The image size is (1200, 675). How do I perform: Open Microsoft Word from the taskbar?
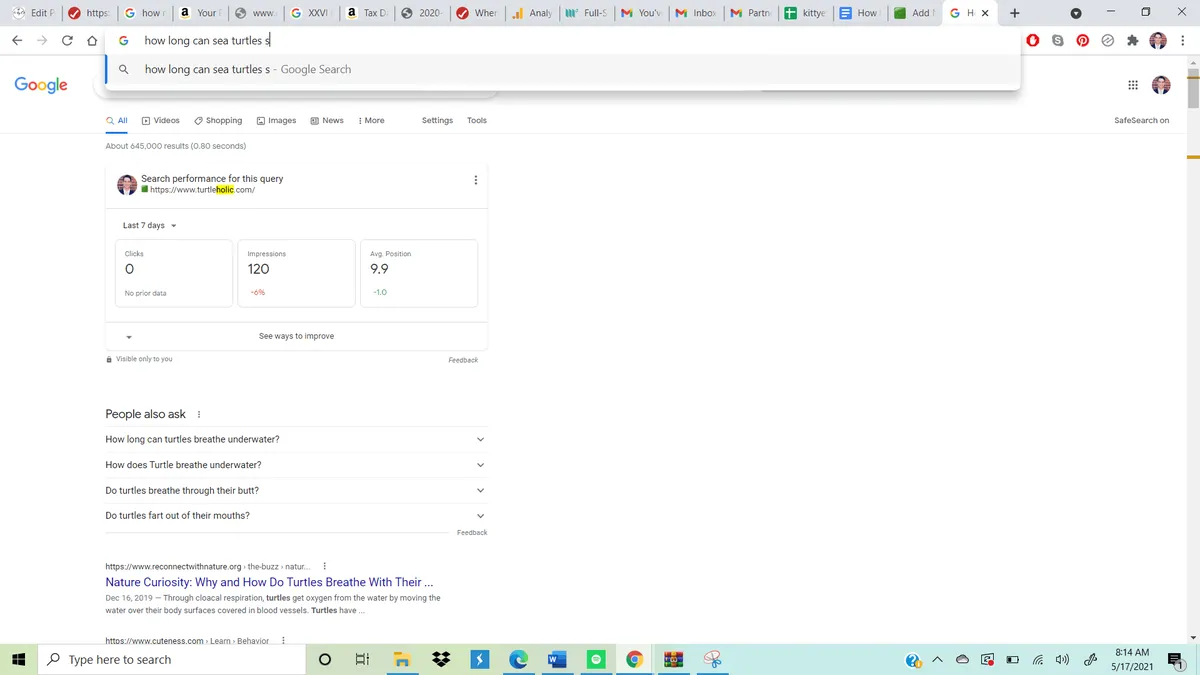557,660
